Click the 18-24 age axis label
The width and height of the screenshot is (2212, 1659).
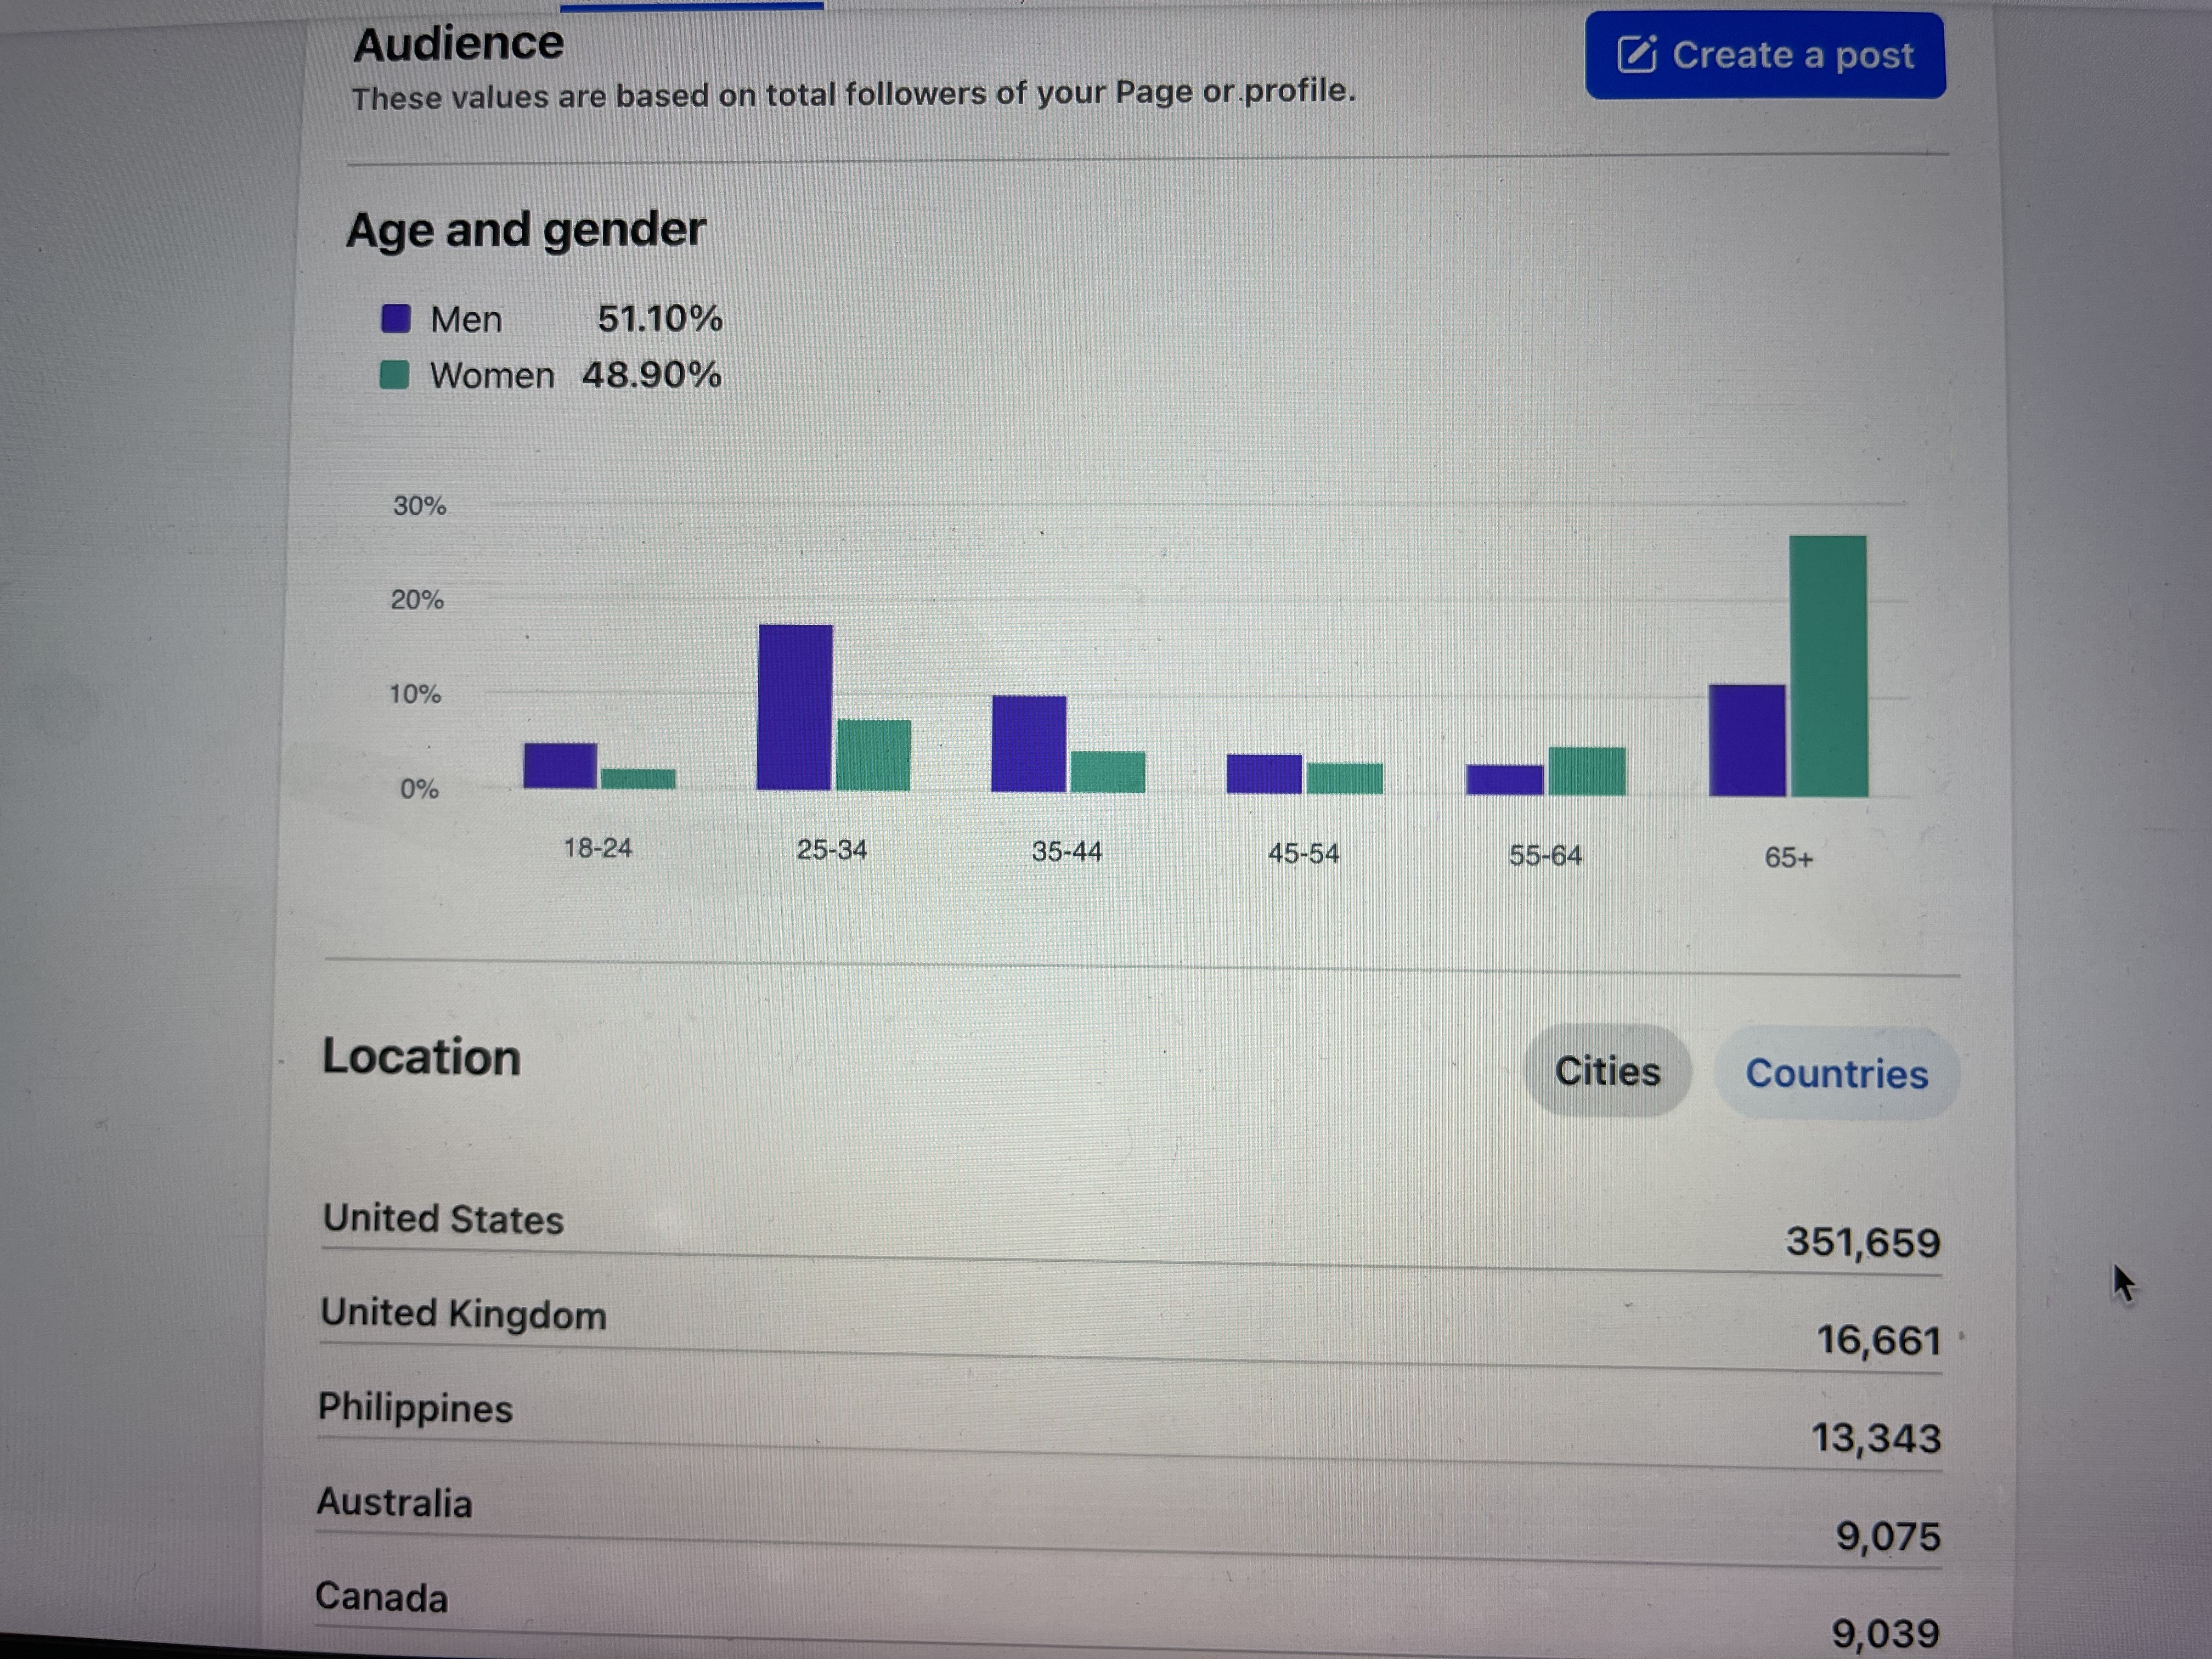click(598, 848)
